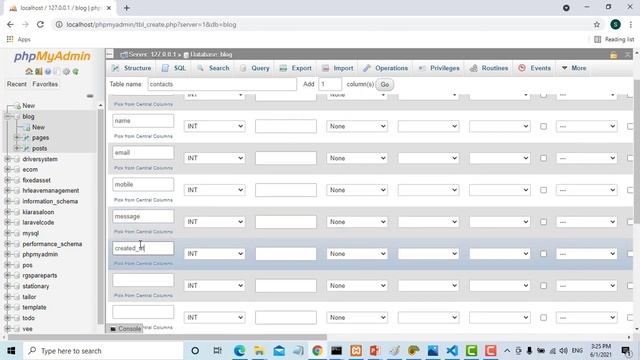Screen dimensions: 640x360
Task: Open the phpMyAdmin home icon
Action: click(29, 71)
